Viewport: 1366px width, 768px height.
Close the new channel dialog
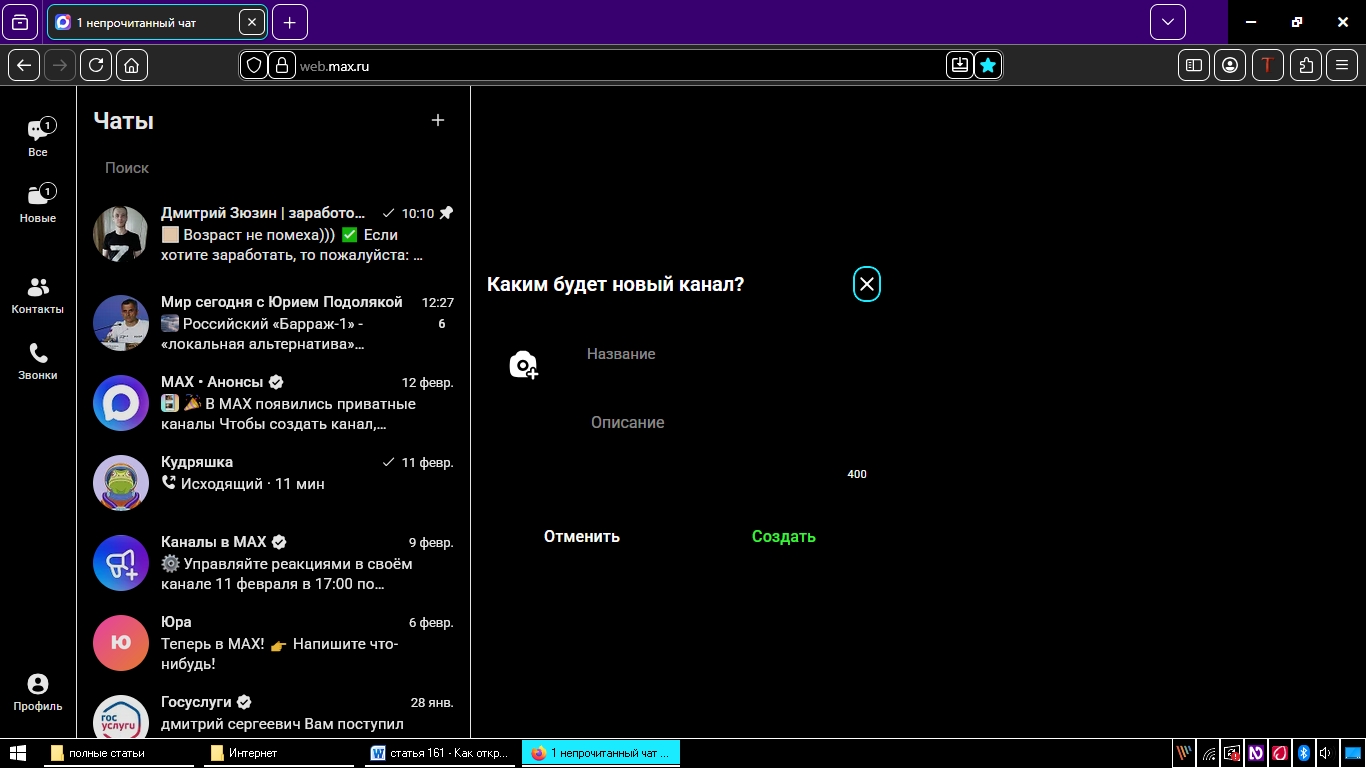point(866,285)
